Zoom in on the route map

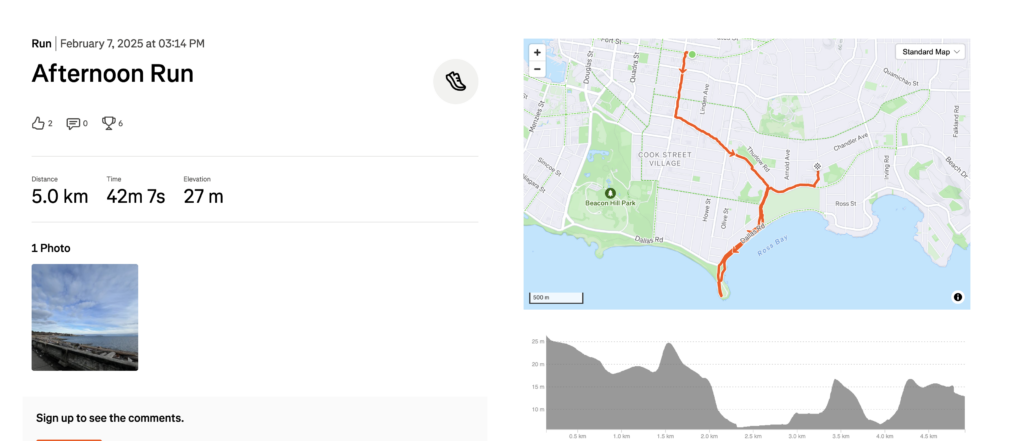pos(537,52)
